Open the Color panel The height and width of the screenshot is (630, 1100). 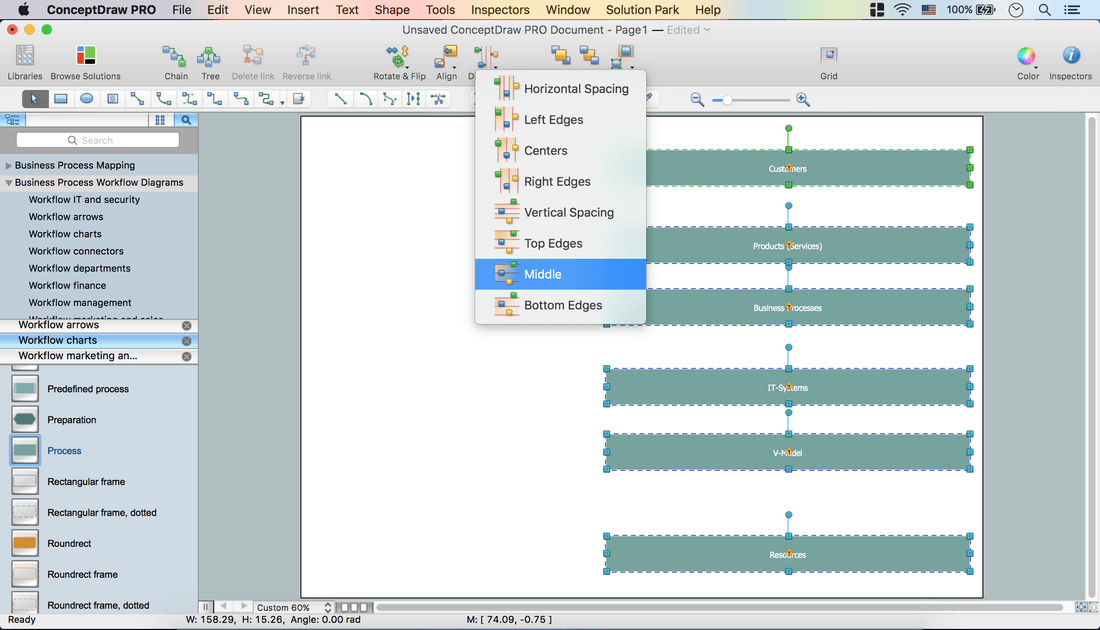(x=1027, y=61)
